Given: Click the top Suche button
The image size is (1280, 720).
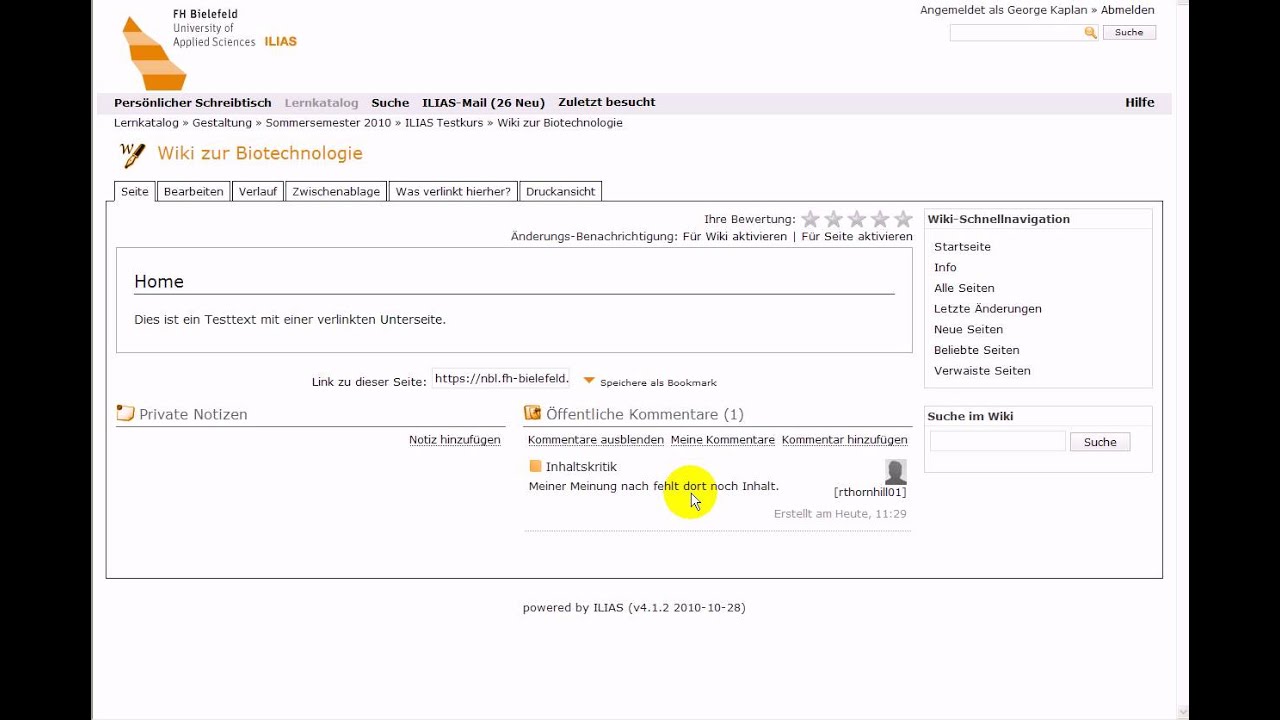Looking at the screenshot, I should point(1129,33).
